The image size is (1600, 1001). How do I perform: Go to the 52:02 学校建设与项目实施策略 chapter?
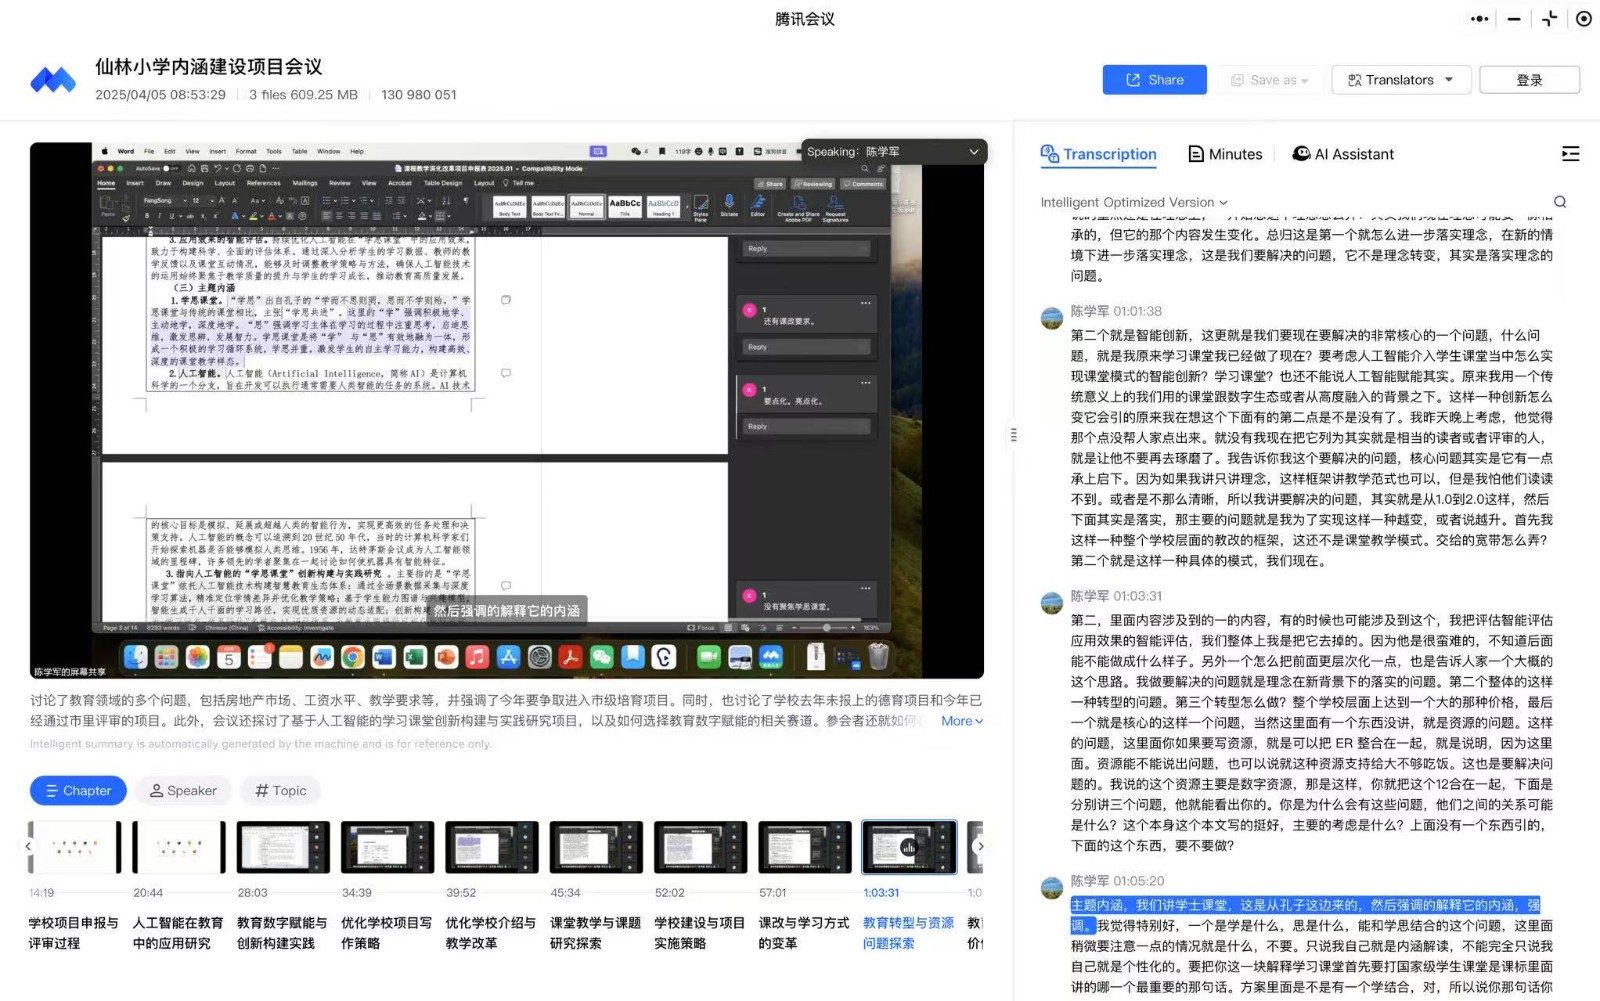tap(700, 886)
